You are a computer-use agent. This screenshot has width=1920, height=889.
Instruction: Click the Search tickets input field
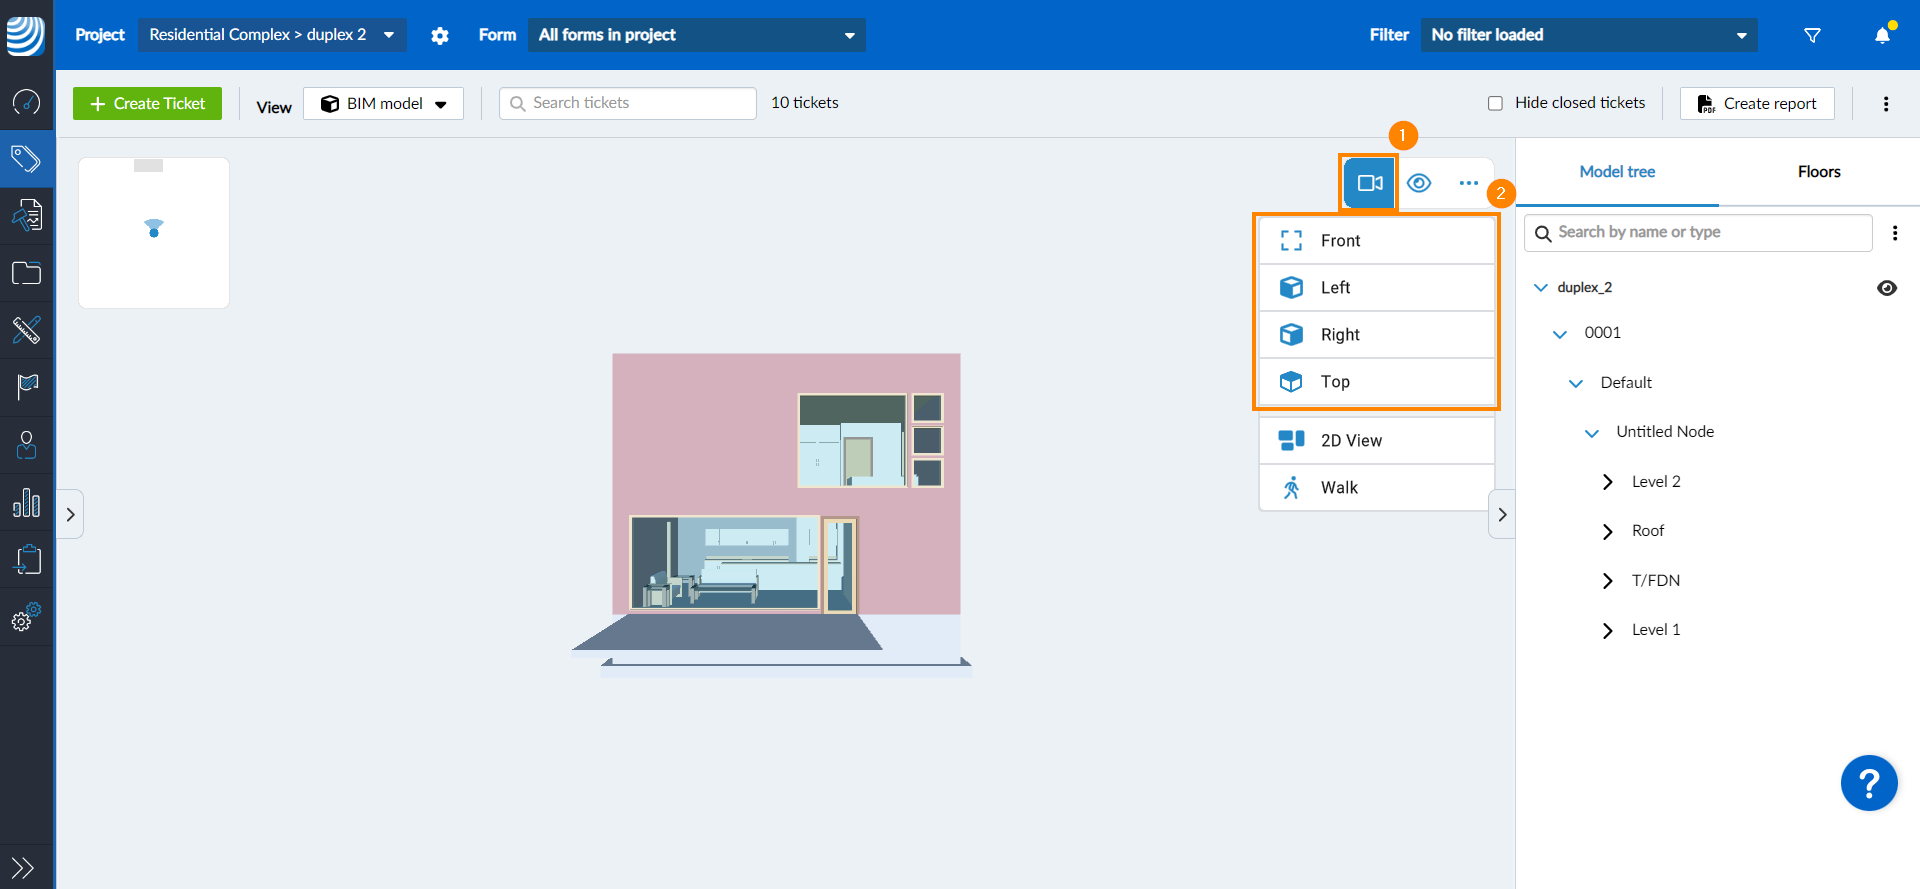point(628,103)
